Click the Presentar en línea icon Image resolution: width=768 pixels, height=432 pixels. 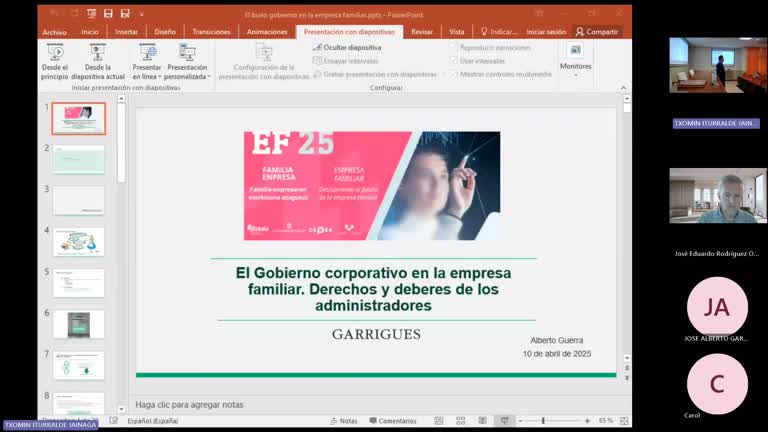pyautogui.click(x=147, y=53)
